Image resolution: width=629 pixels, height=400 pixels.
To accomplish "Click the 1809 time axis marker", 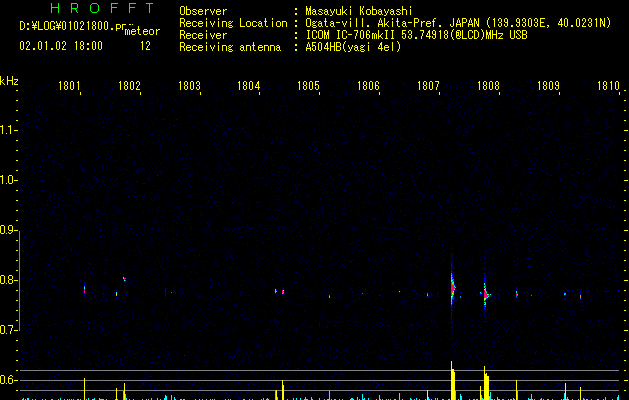I will 548,85.
